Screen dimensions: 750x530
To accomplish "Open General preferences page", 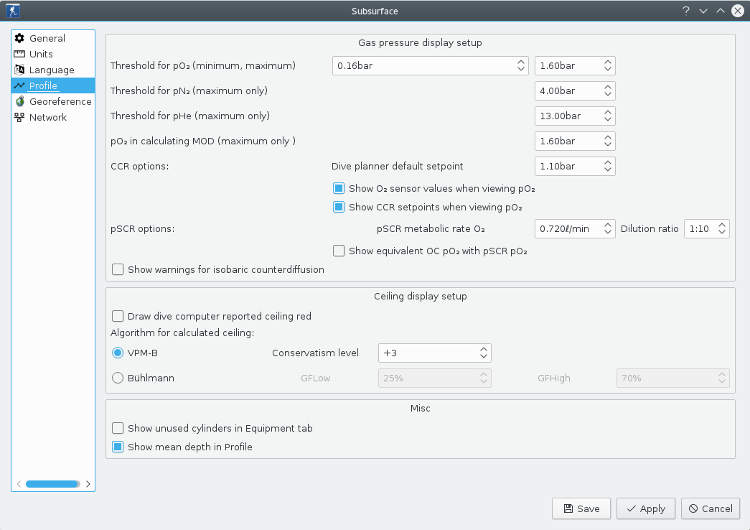I will tap(53, 38).
